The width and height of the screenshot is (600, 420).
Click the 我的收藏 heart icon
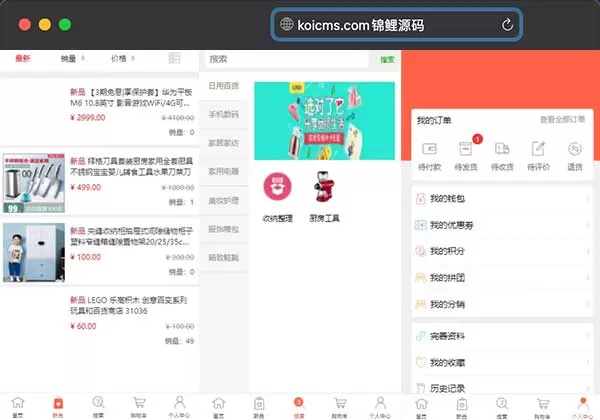point(421,362)
